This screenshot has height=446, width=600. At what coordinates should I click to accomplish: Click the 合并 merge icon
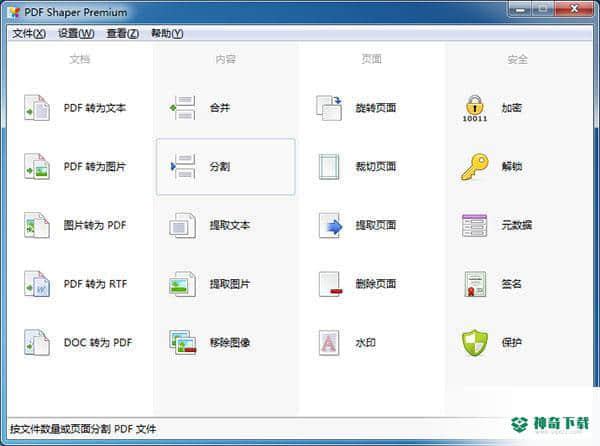(183, 108)
